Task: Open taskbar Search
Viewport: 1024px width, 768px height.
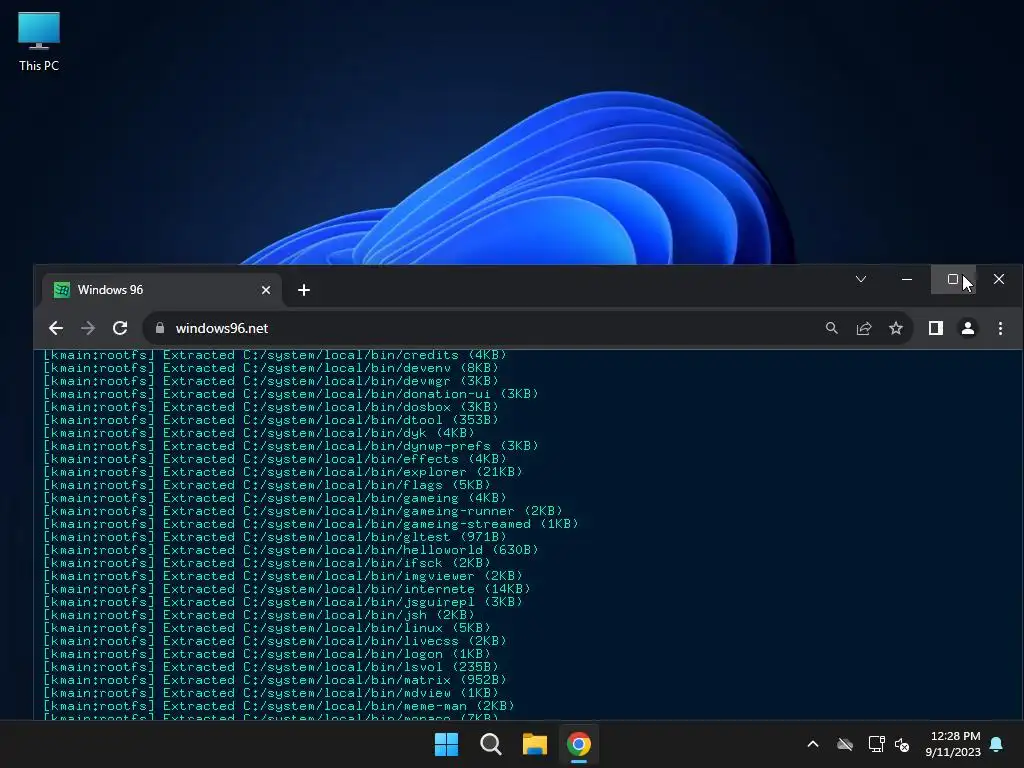Action: [x=490, y=744]
